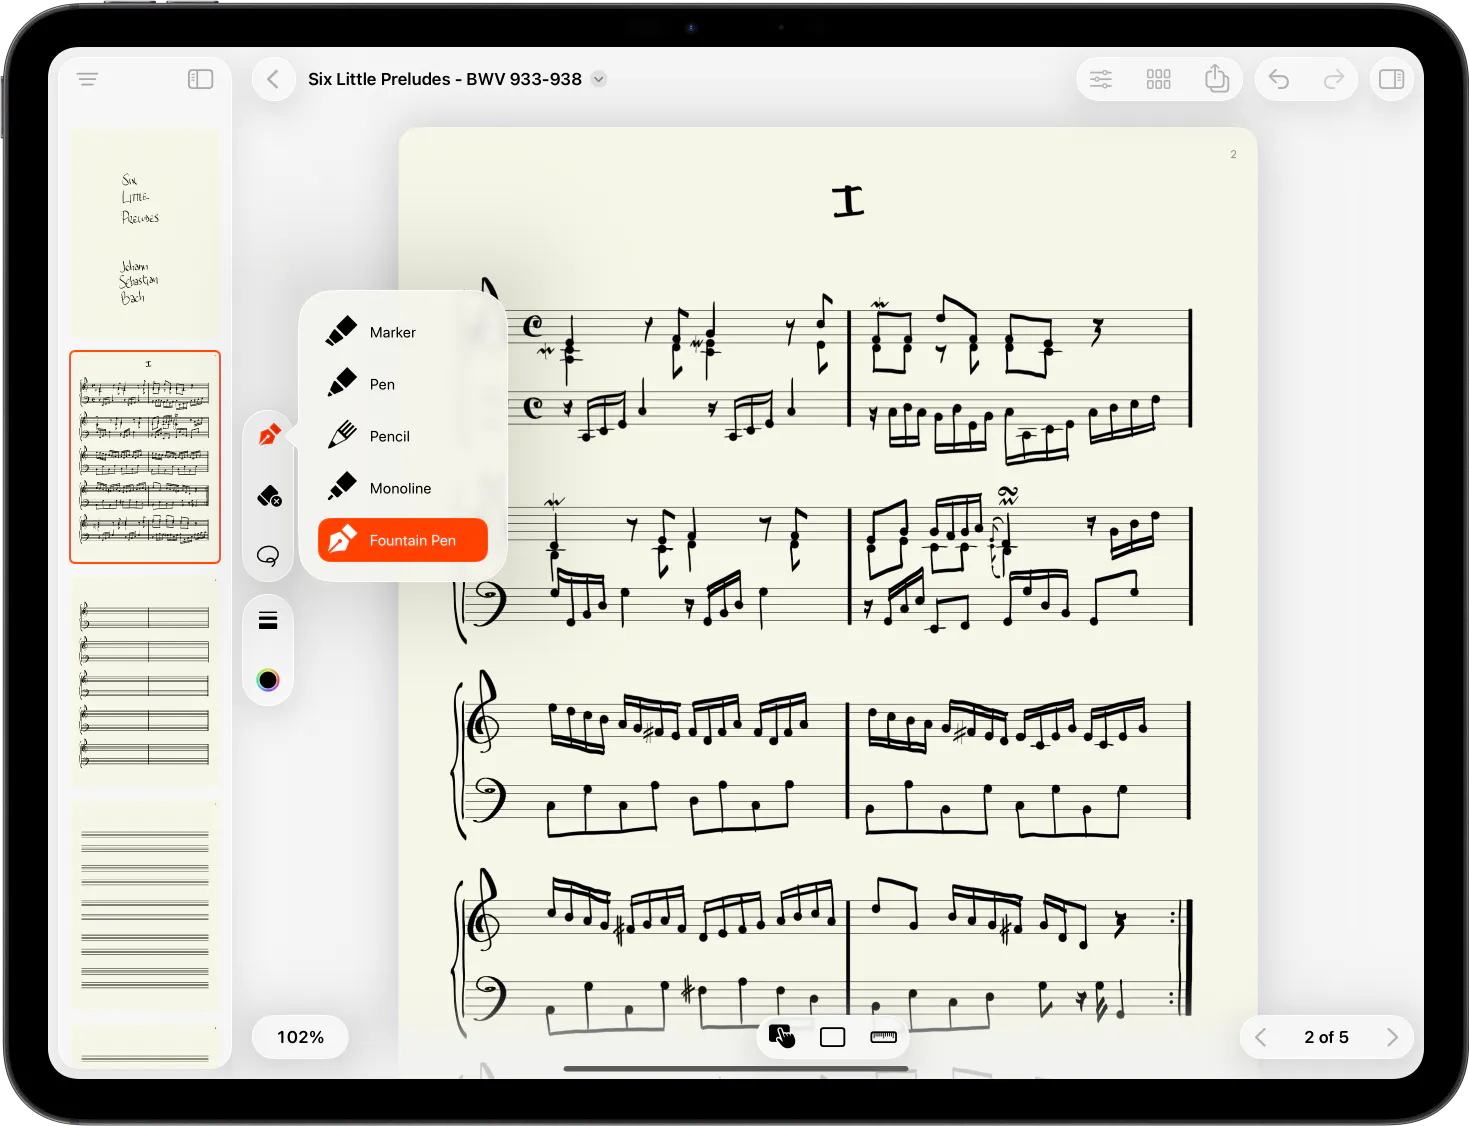Open the thumbnail with empty grand staves
This screenshot has height=1126, width=1469.
(x=145, y=682)
